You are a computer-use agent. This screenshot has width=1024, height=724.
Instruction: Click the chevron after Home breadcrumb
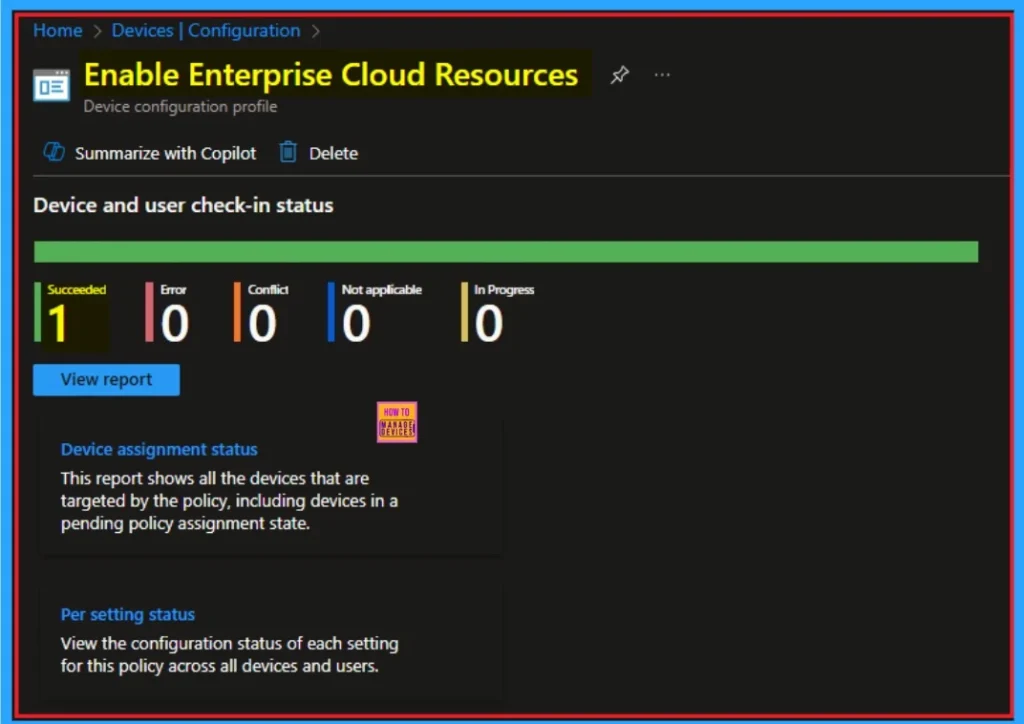point(94,30)
